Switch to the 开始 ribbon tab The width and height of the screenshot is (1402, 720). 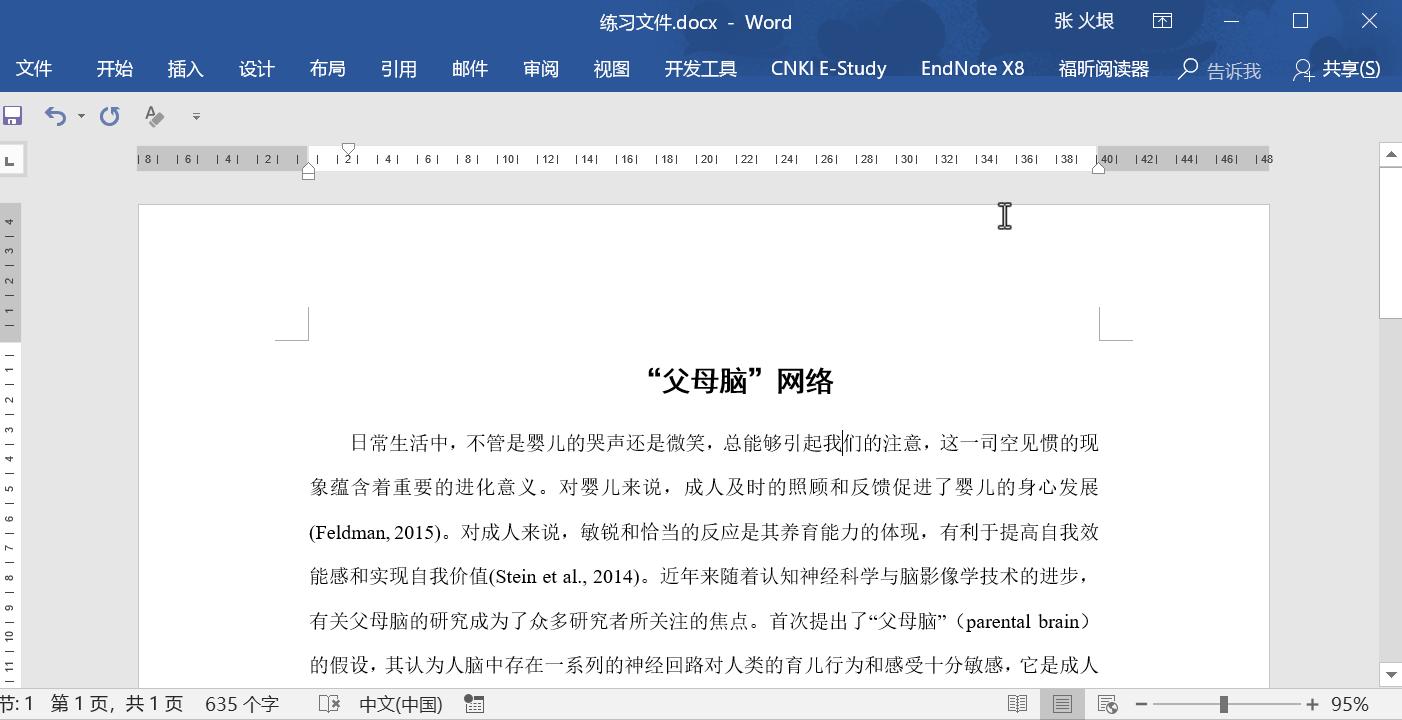(115, 69)
